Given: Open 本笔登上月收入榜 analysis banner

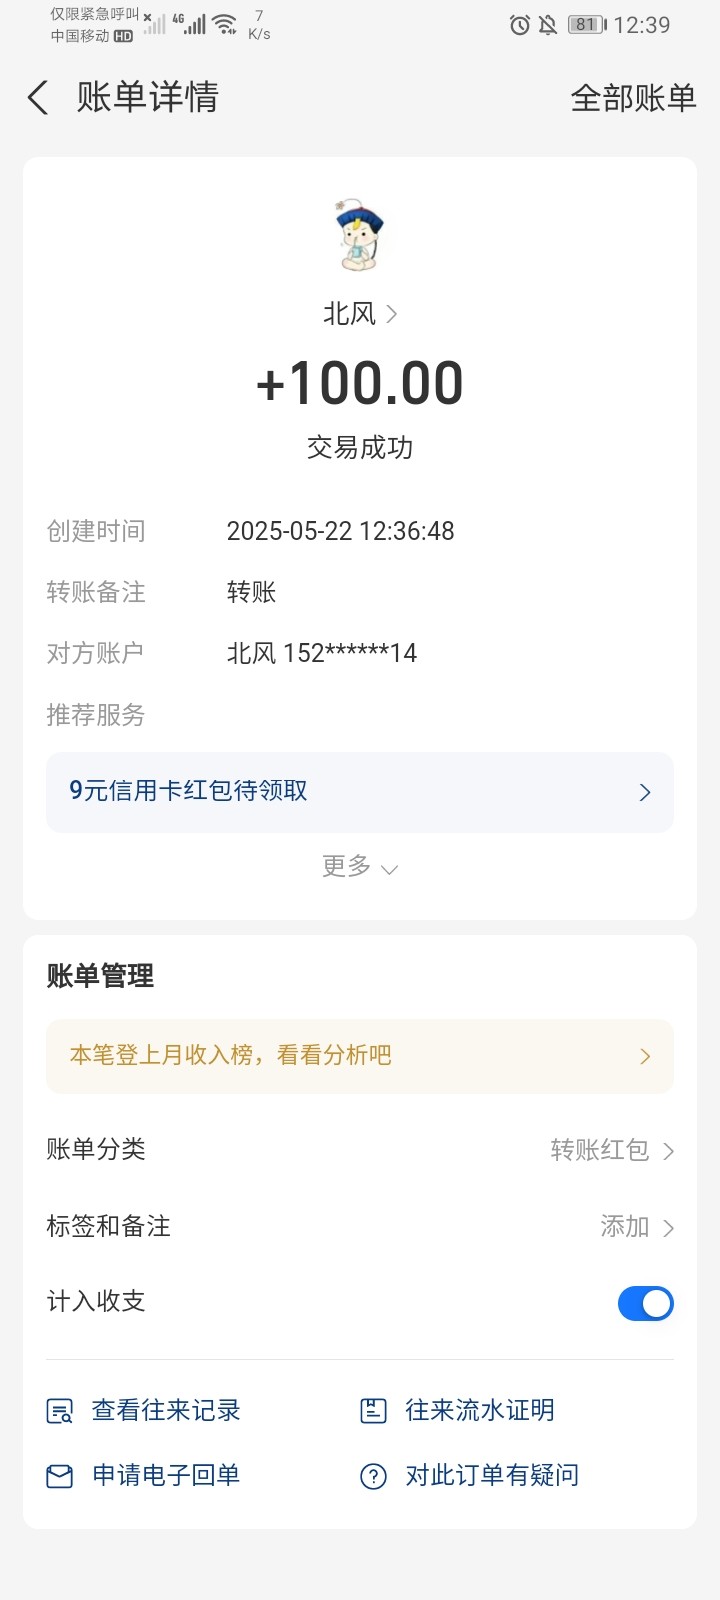Looking at the screenshot, I should [x=359, y=1056].
